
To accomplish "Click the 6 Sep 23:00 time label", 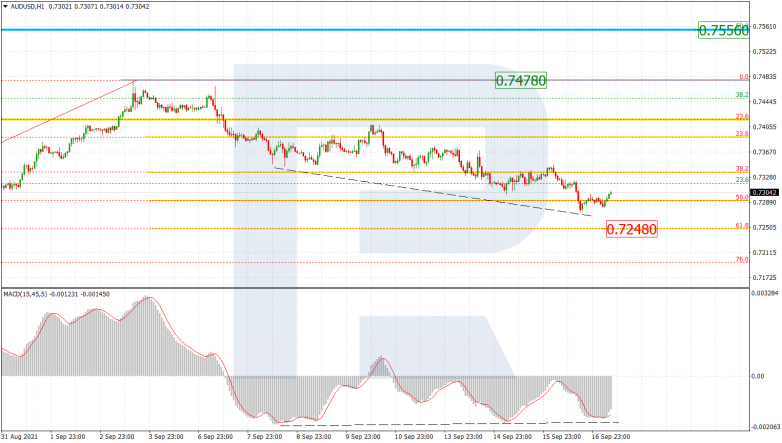I will pyautogui.click(x=215, y=437).
